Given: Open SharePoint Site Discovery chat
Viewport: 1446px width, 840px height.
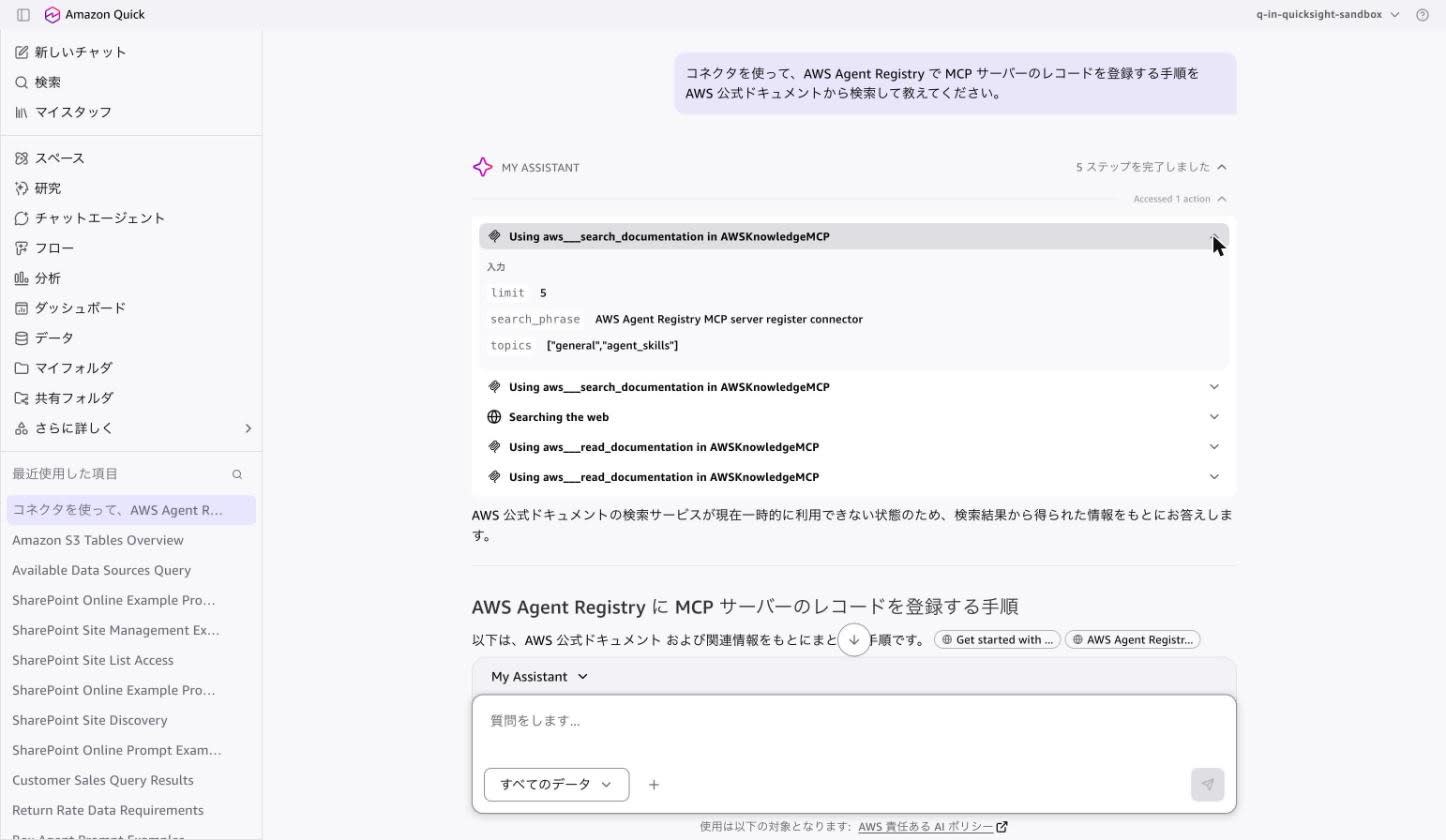Looking at the screenshot, I should click(90, 720).
